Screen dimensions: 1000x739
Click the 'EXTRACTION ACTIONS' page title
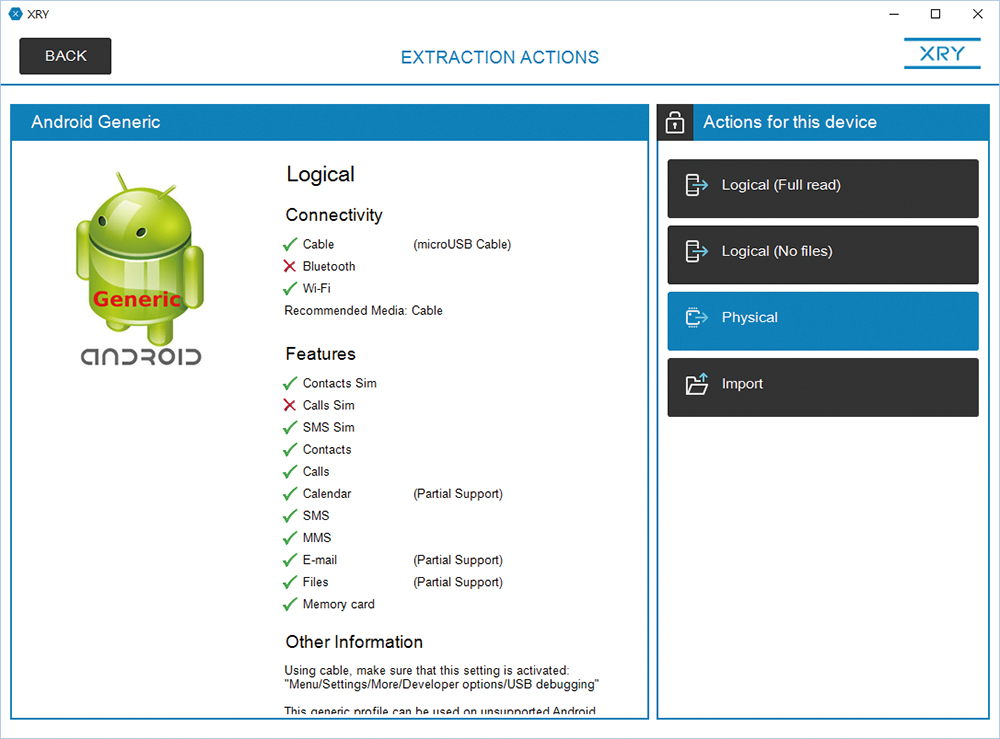500,57
